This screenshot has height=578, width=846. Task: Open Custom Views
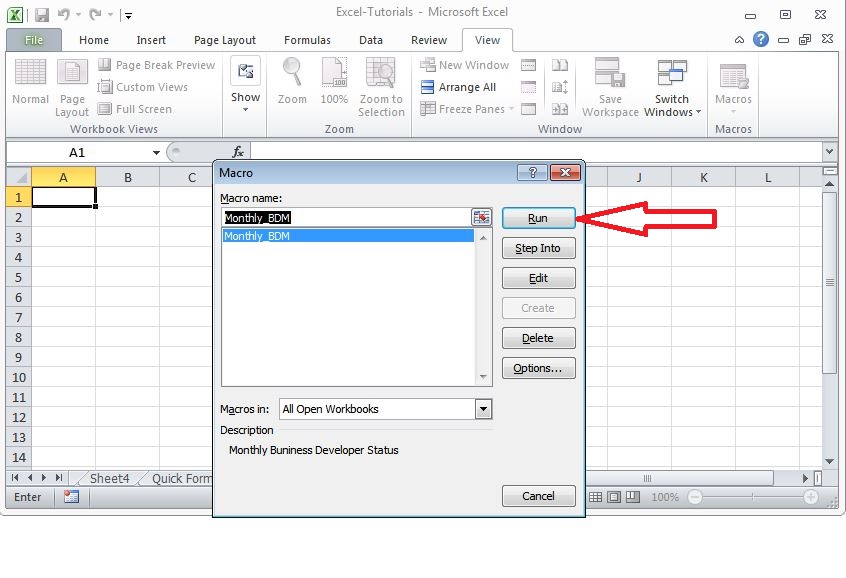click(x=143, y=87)
